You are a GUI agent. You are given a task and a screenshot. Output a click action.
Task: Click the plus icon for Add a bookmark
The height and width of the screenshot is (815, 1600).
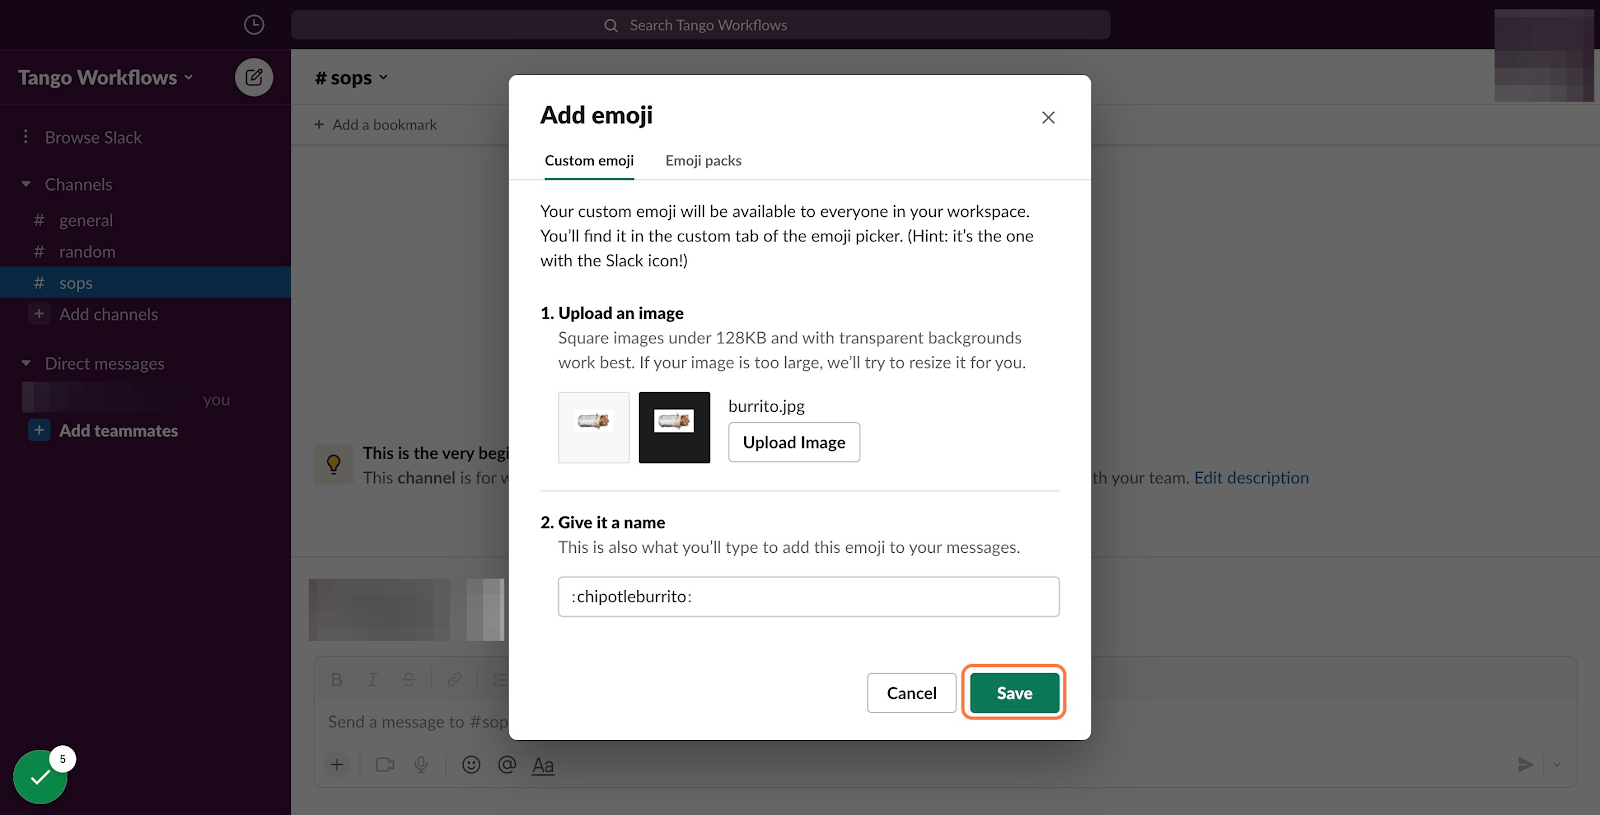(x=319, y=125)
